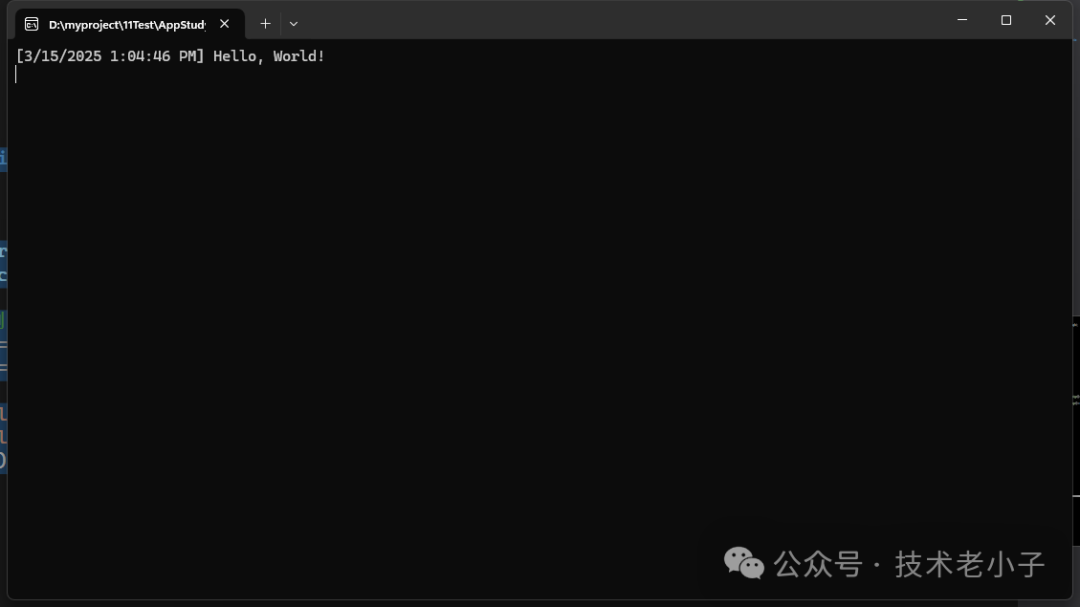Screen dimensions: 1080x607
Task: Click the background editor strip at the left edge
Action: [3, 310]
